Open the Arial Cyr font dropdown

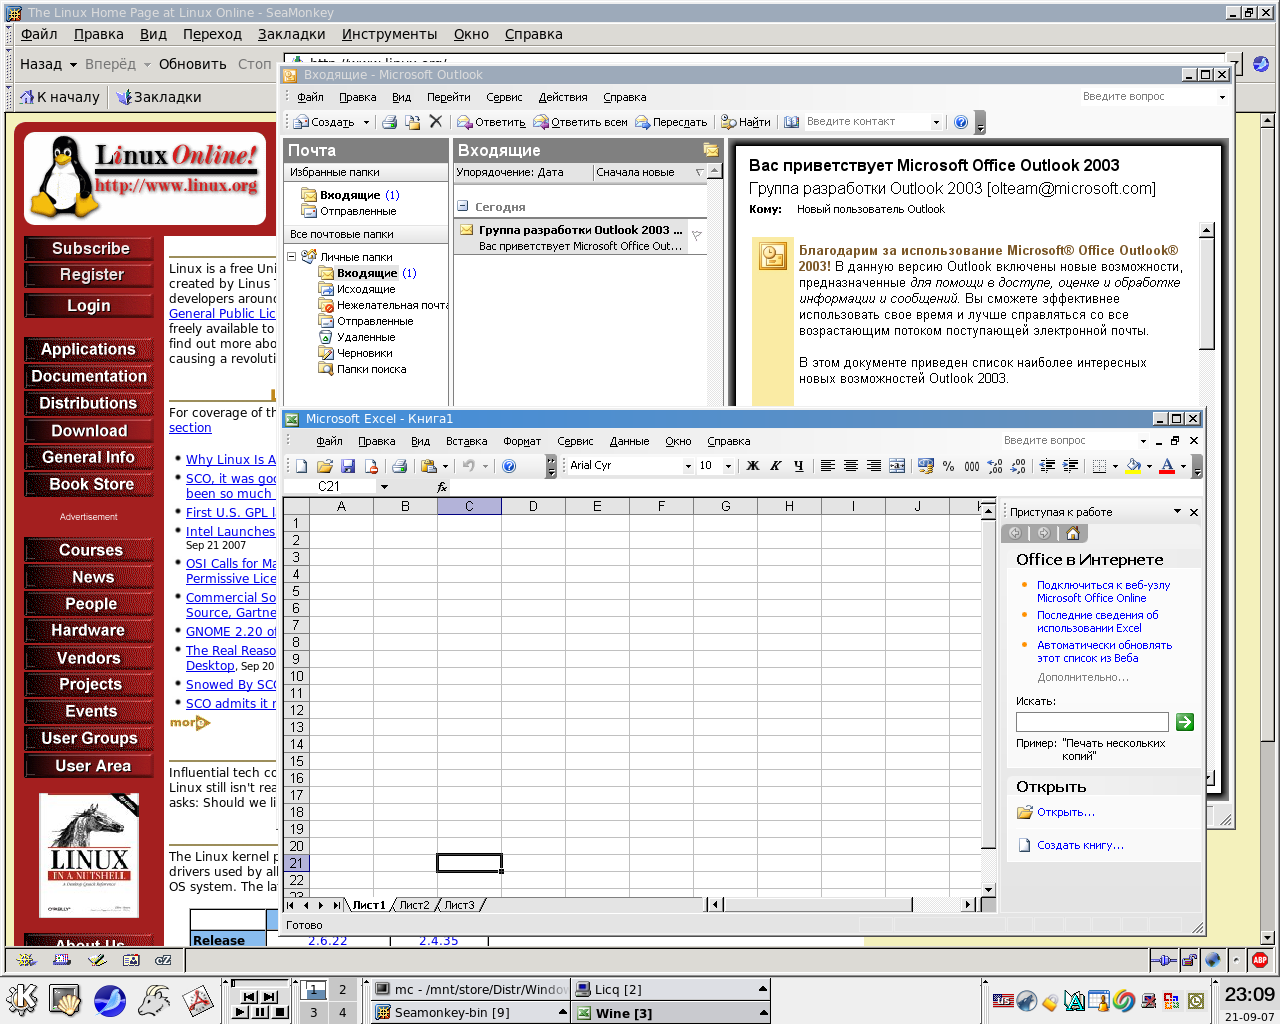688,466
